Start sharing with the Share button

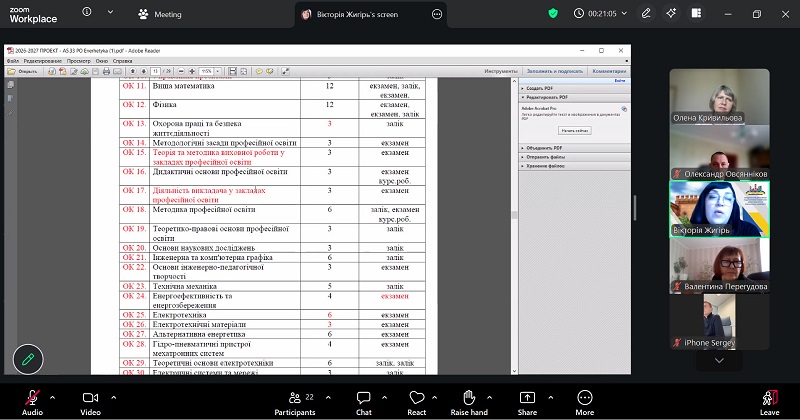(527, 399)
